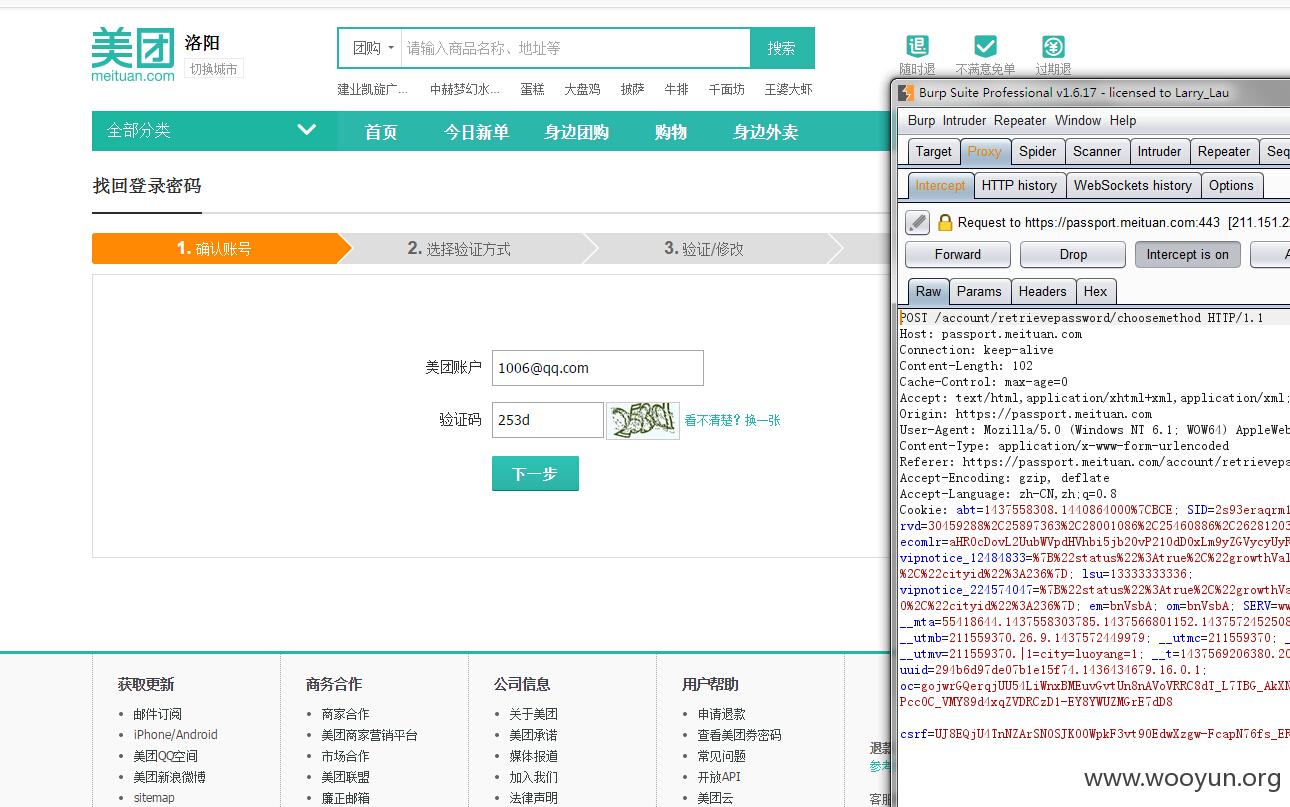1290x807 pixels.
Task: Click the 申请退款 footer link
Action: point(722,714)
